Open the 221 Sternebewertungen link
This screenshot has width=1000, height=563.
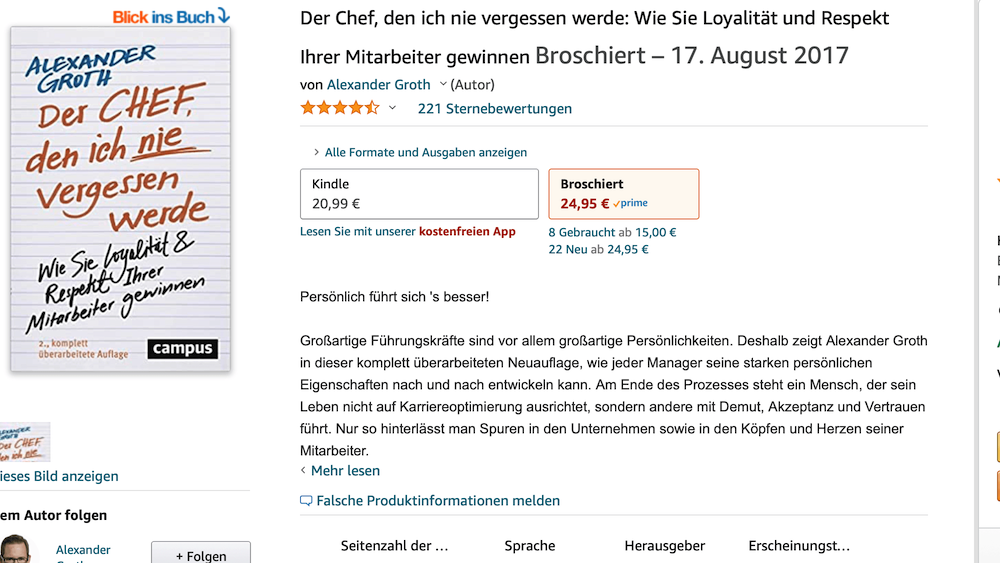(494, 108)
